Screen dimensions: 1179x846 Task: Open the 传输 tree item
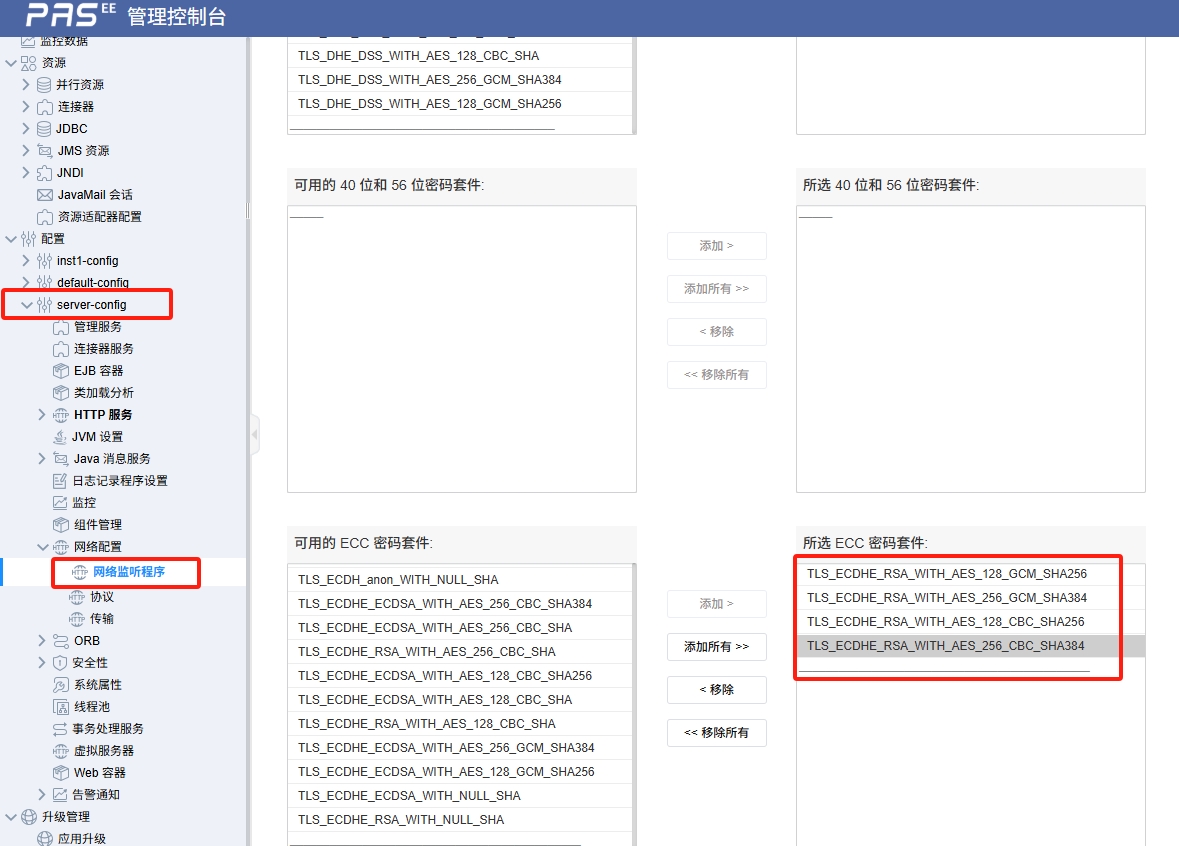click(x=101, y=619)
